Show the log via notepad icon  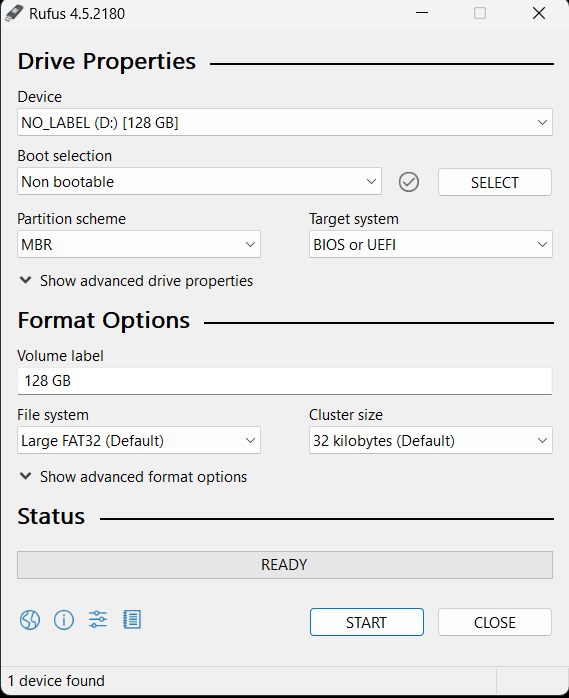(x=132, y=620)
